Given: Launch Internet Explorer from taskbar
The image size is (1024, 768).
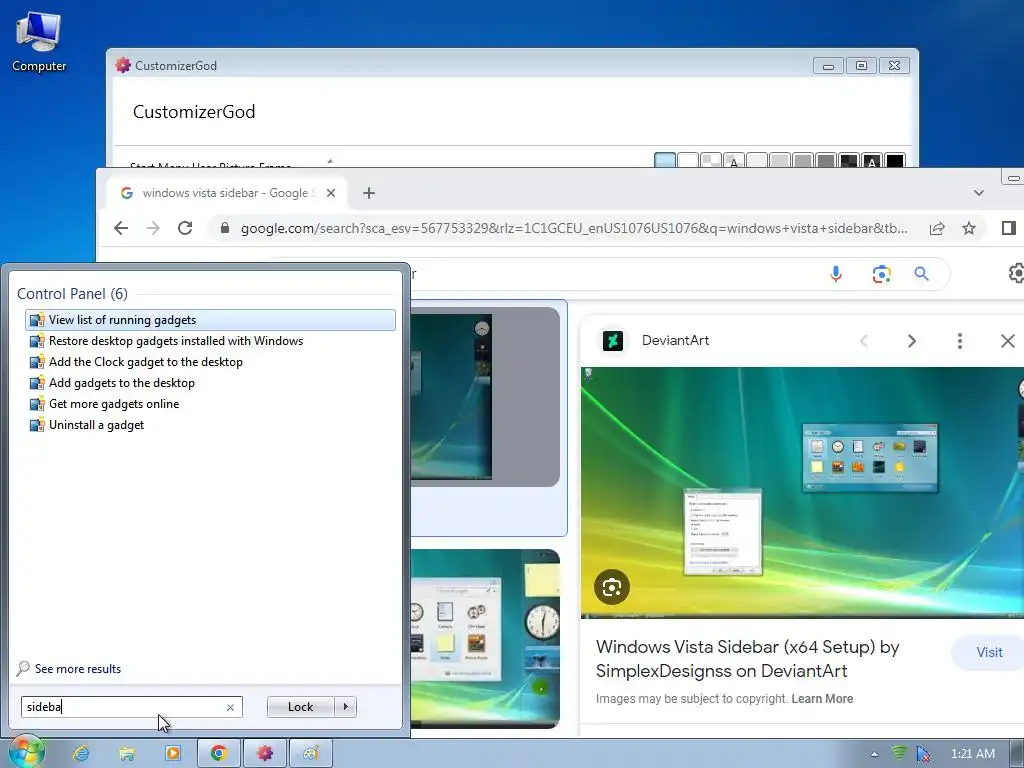Looking at the screenshot, I should [81, 753].
